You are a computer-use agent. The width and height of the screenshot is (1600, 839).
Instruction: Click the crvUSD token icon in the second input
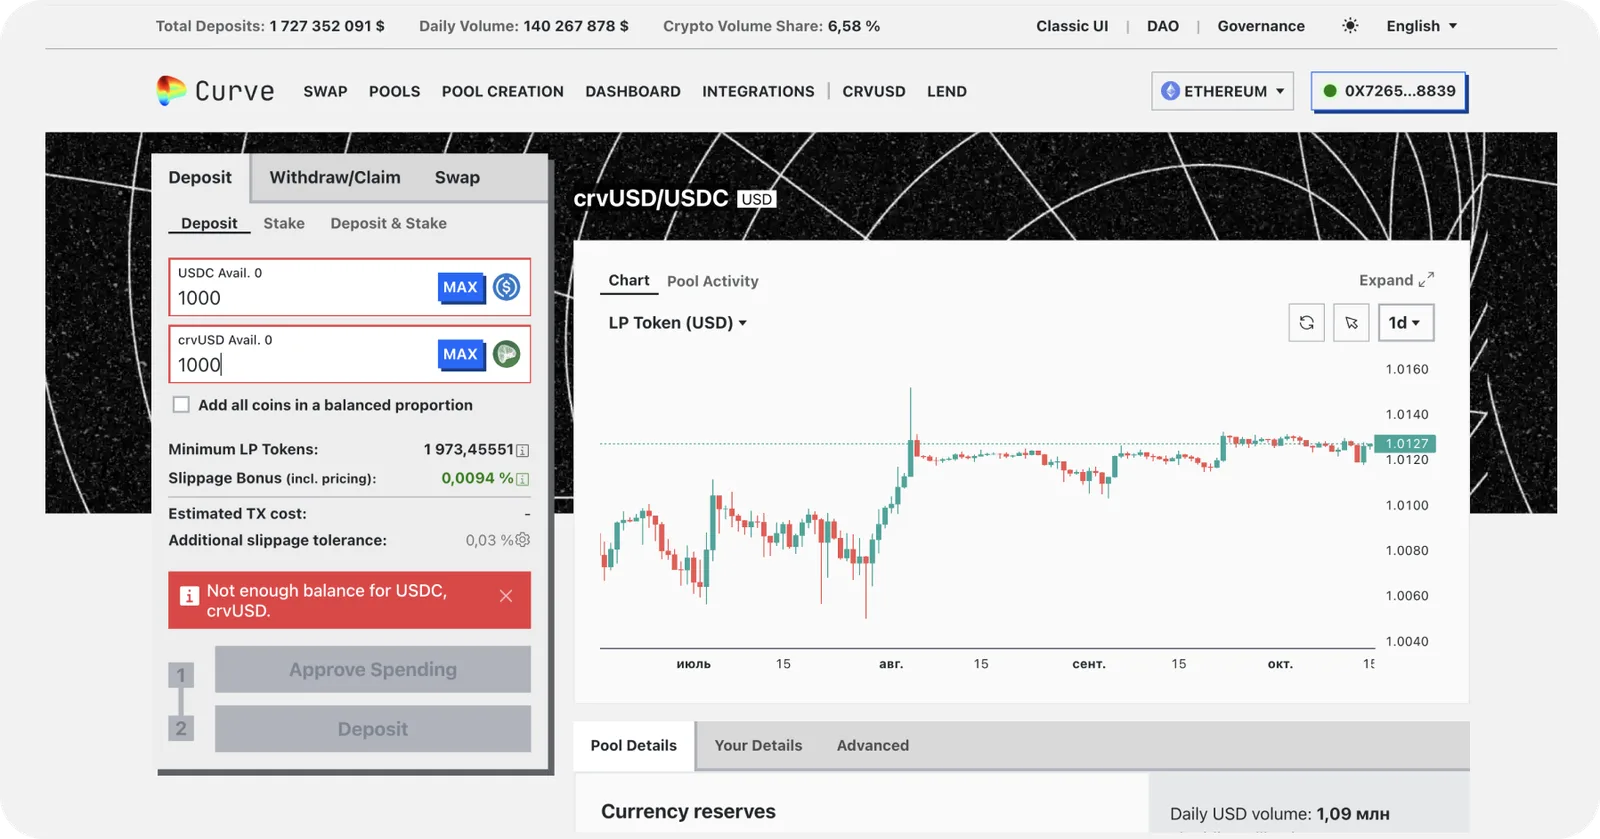point(507,354)
